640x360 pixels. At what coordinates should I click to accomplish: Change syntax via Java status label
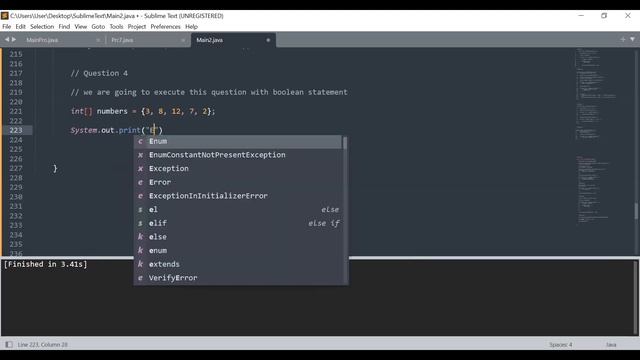[611, 344]
